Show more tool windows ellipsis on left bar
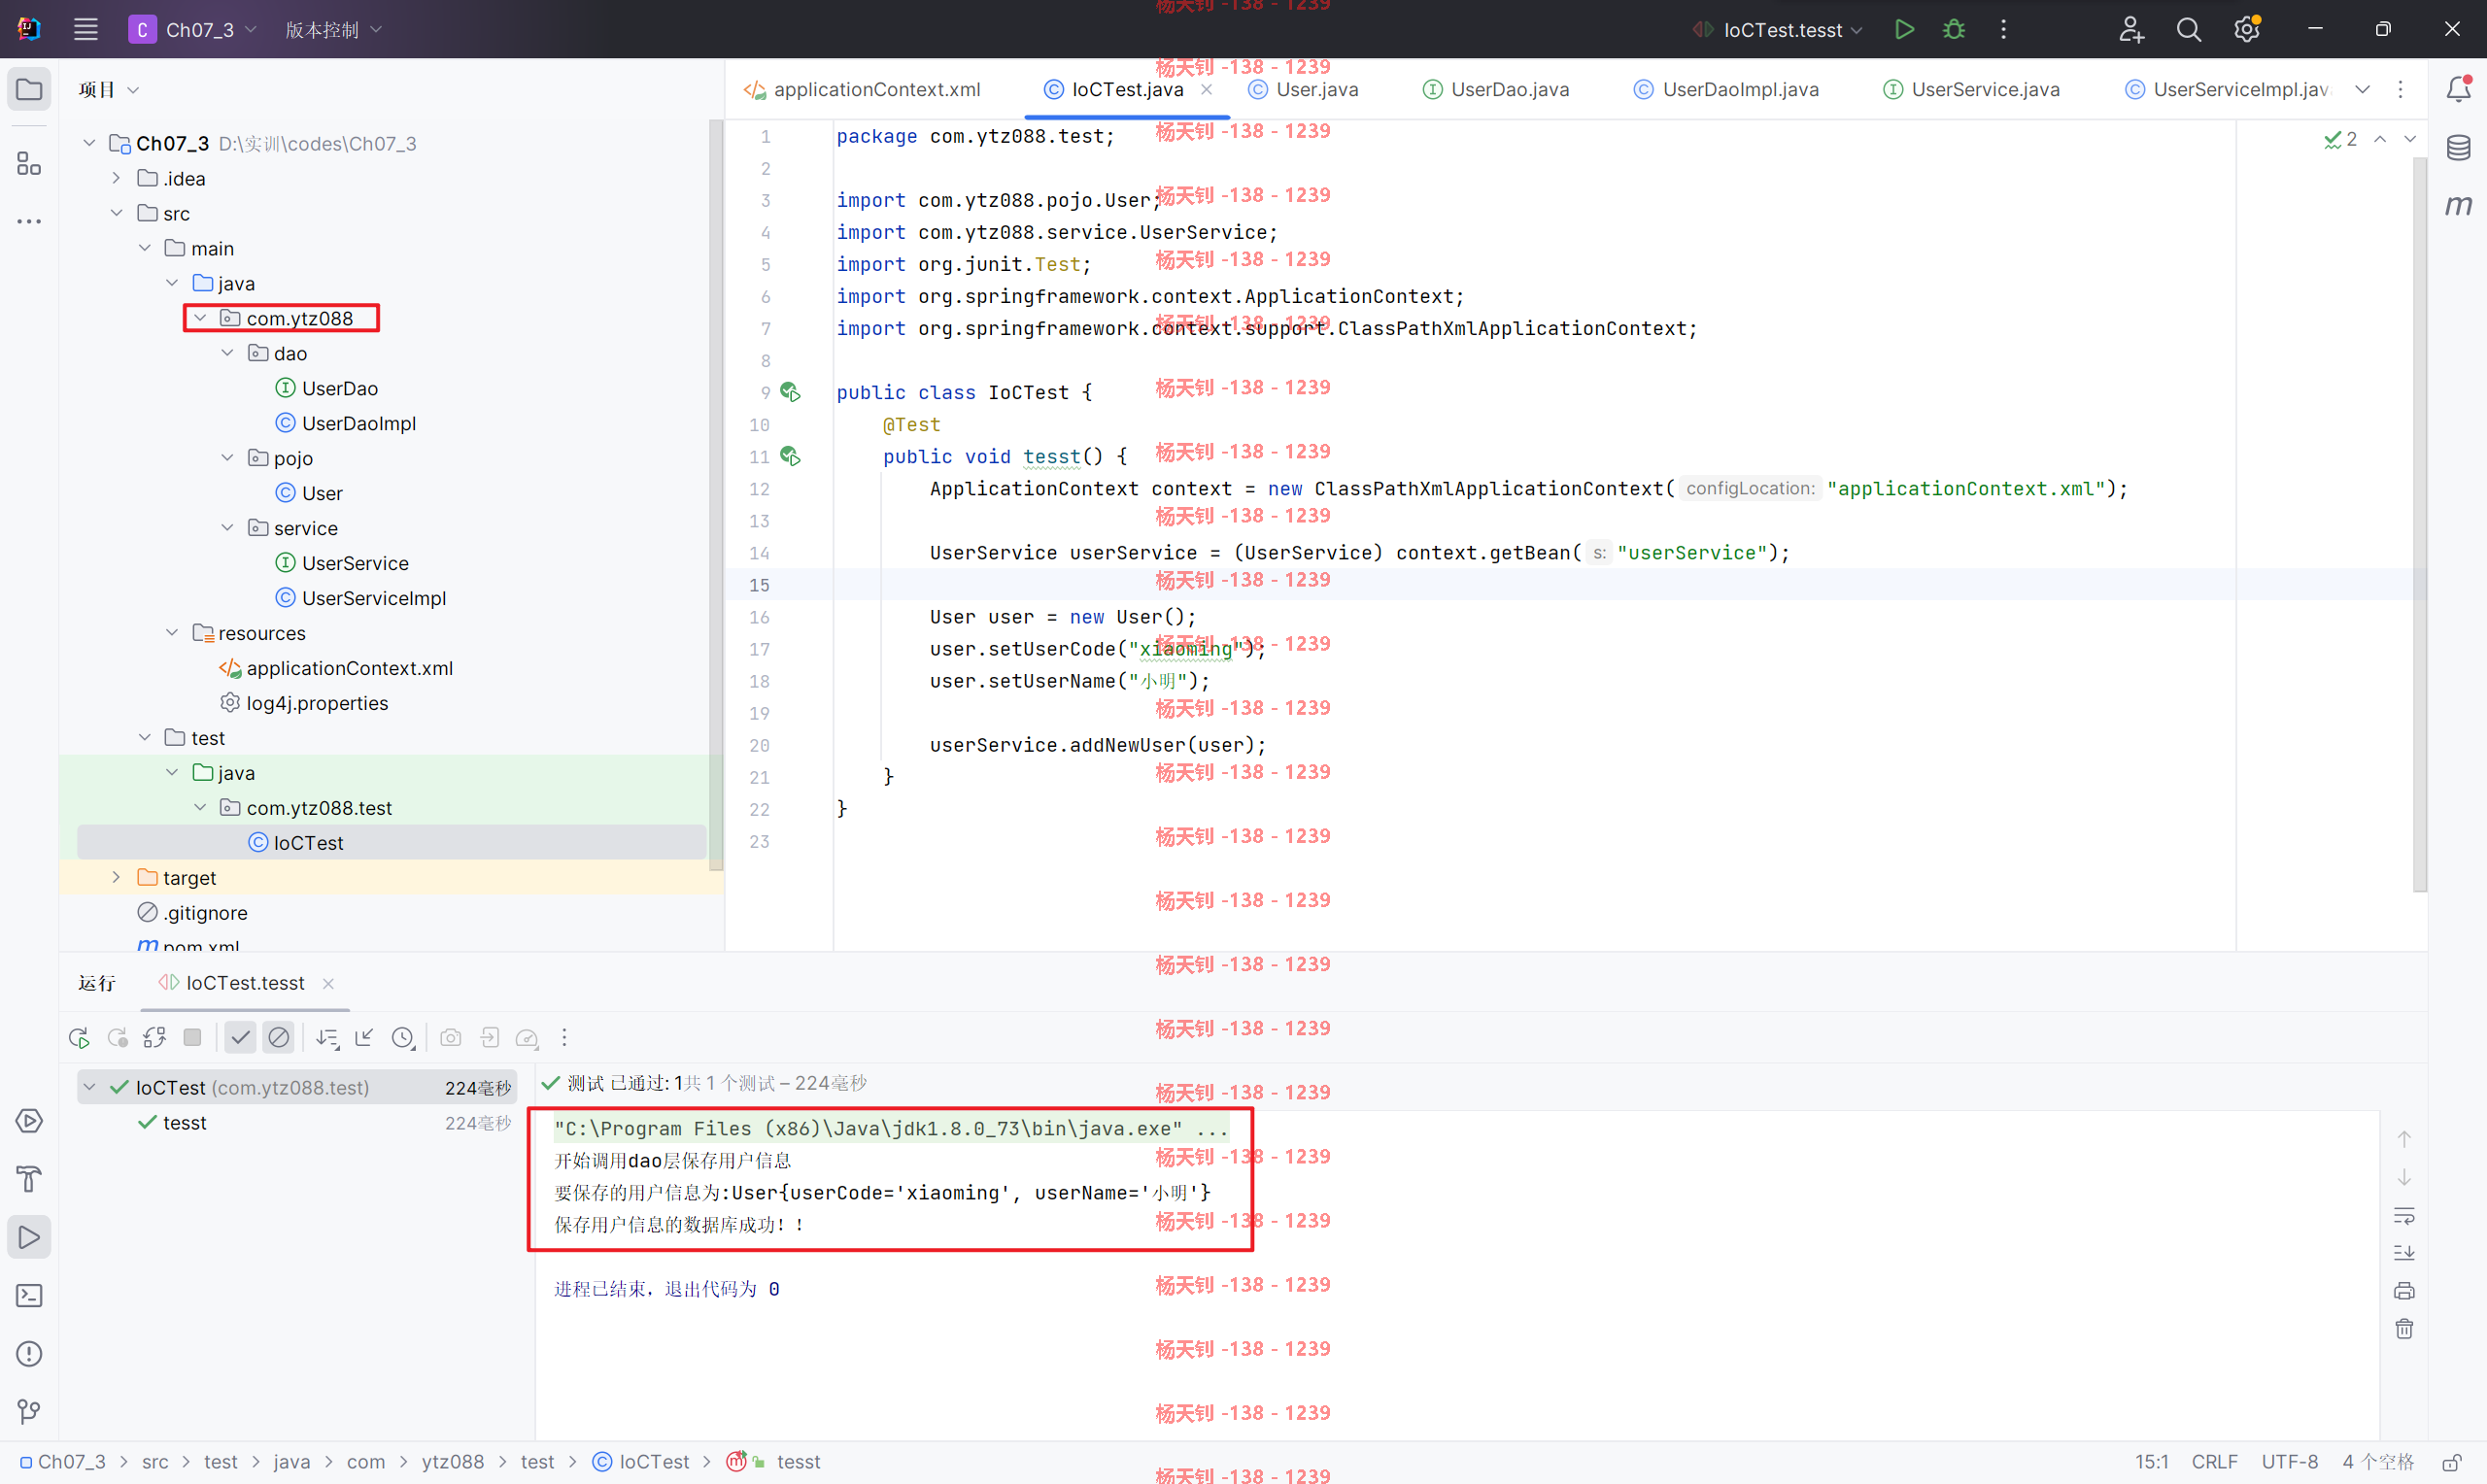Image resolution: width=2487 pixels, height=1484 pixels. click(x=29, y=220)
